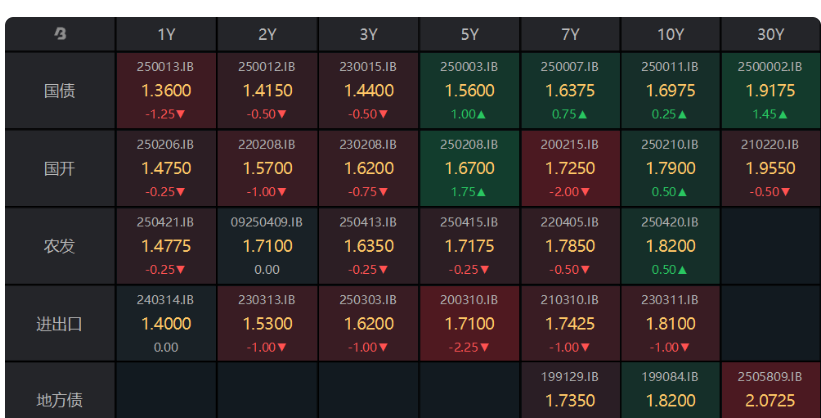Open the 国债 row label
Image resolution: width=821 pixels, height=418 pixels.
(x=60, y=91)
